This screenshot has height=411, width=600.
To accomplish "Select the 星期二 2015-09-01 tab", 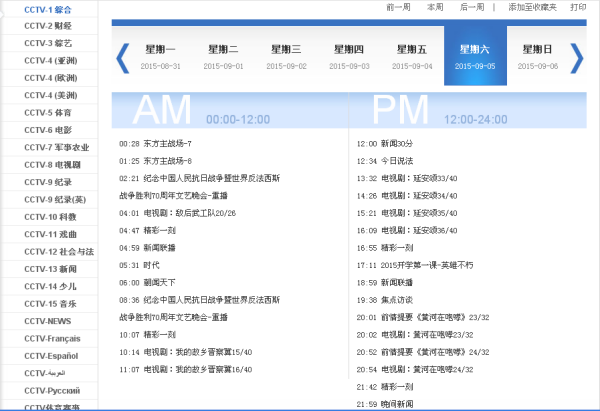I will click(223, 57).
